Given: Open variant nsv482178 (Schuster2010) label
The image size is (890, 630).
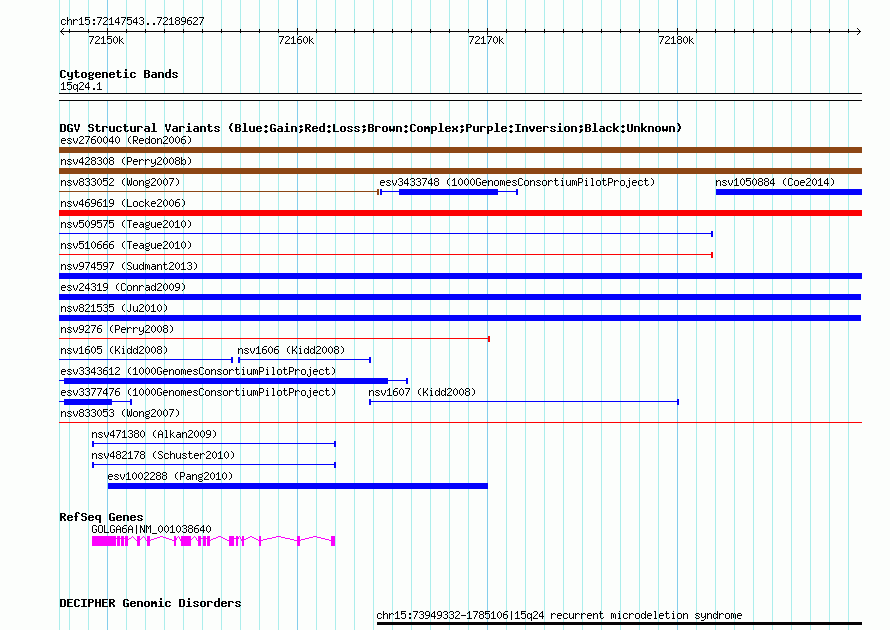Looking at the screenshot, I should click(163, 455).
